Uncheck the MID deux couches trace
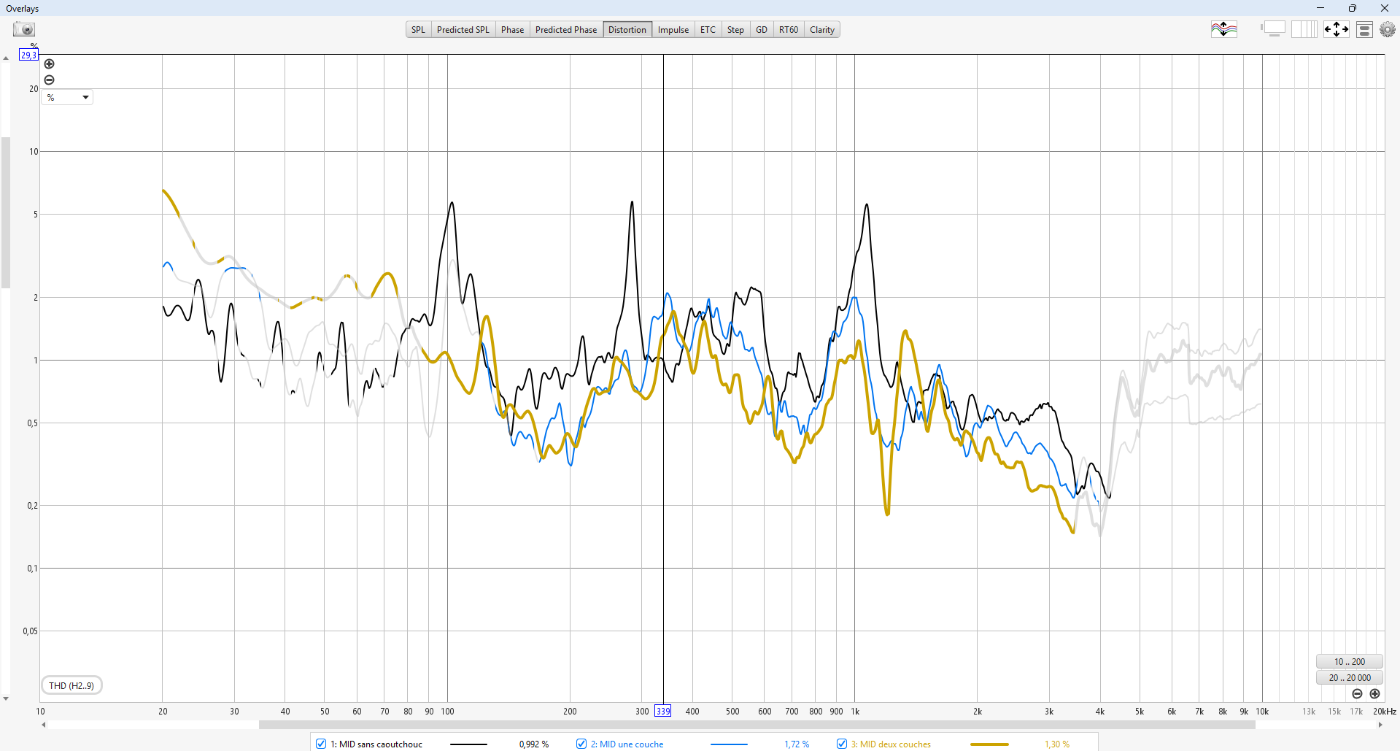Viewport: 1400px width, 751px height. tap(842, 744)
